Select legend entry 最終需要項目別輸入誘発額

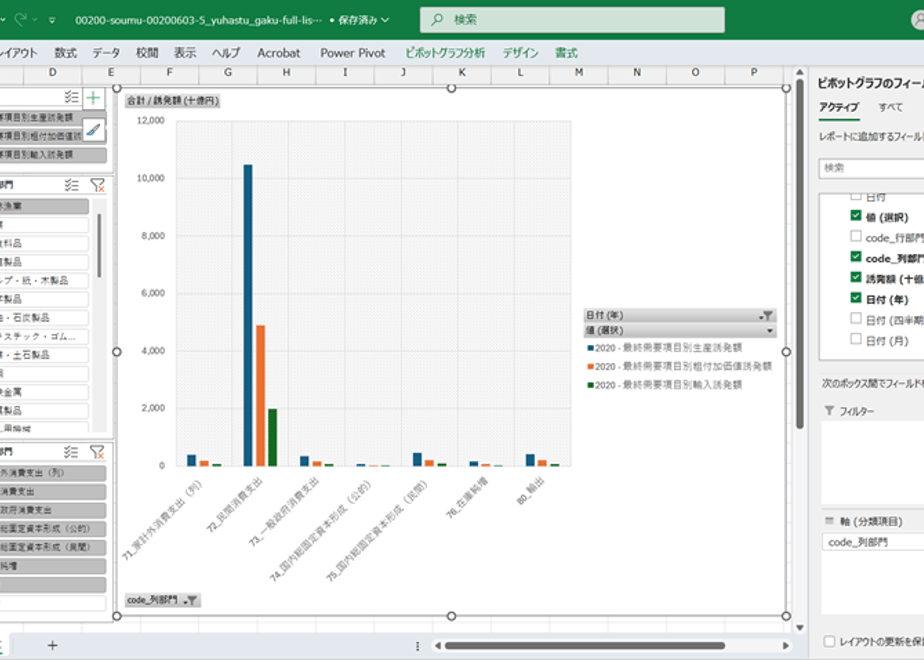(665, 385)
